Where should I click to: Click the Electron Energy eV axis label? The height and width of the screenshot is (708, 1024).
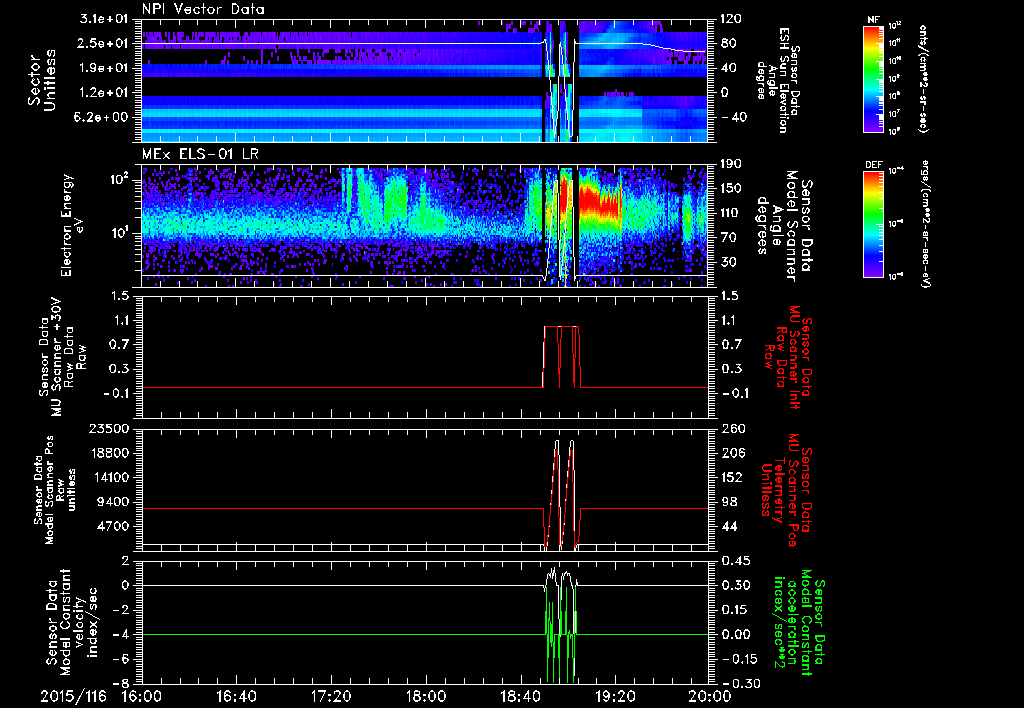point(74,225)
